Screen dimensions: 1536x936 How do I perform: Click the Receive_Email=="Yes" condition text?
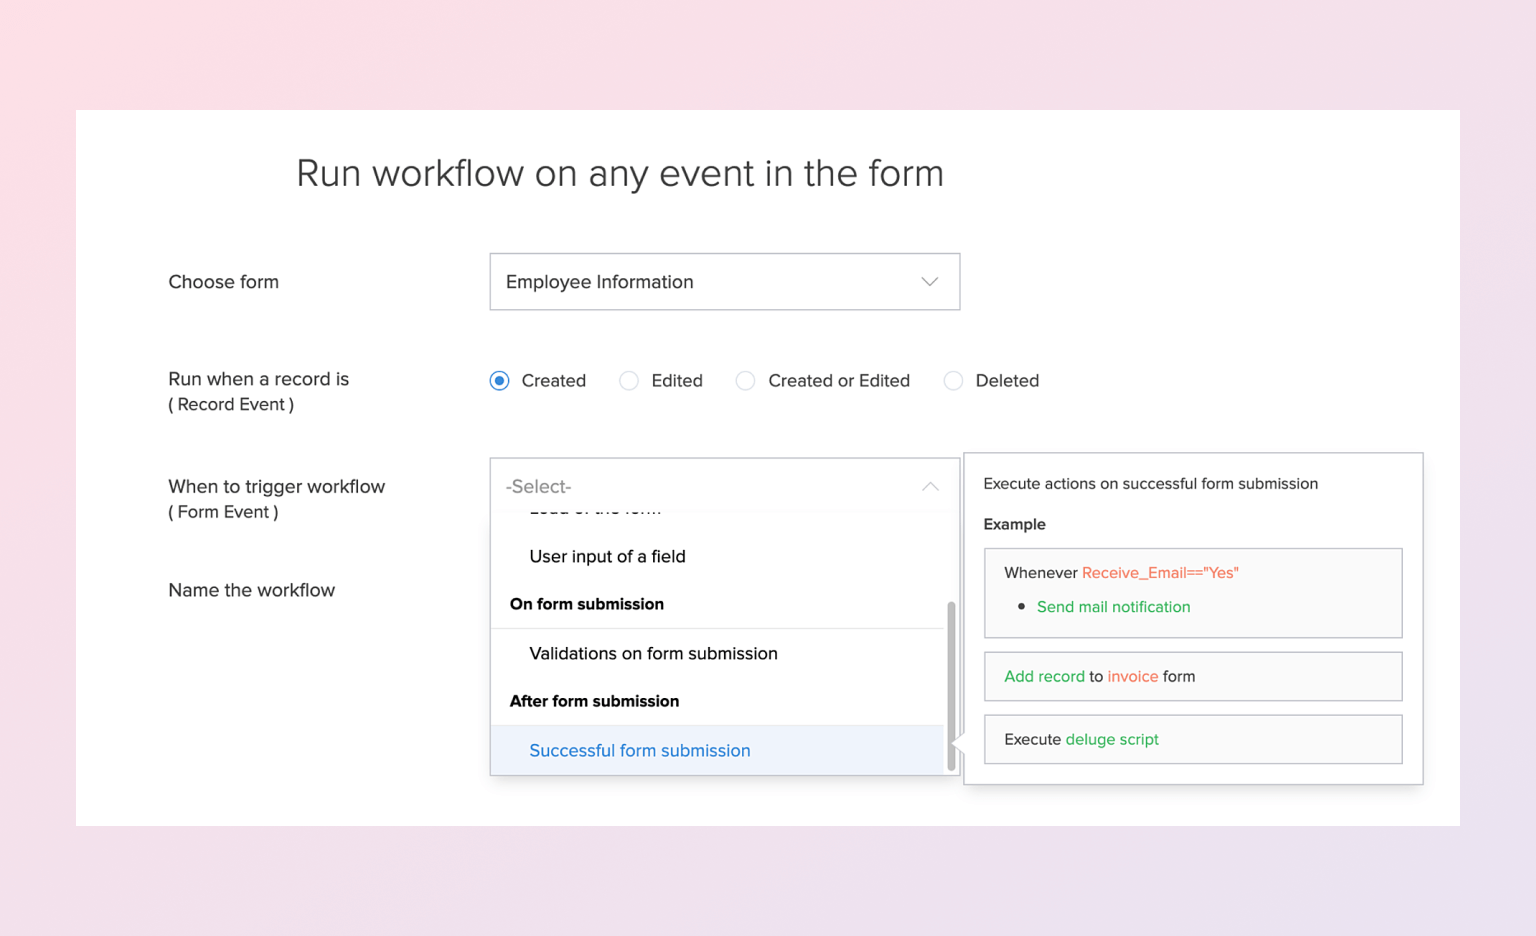click(1160, 573)
